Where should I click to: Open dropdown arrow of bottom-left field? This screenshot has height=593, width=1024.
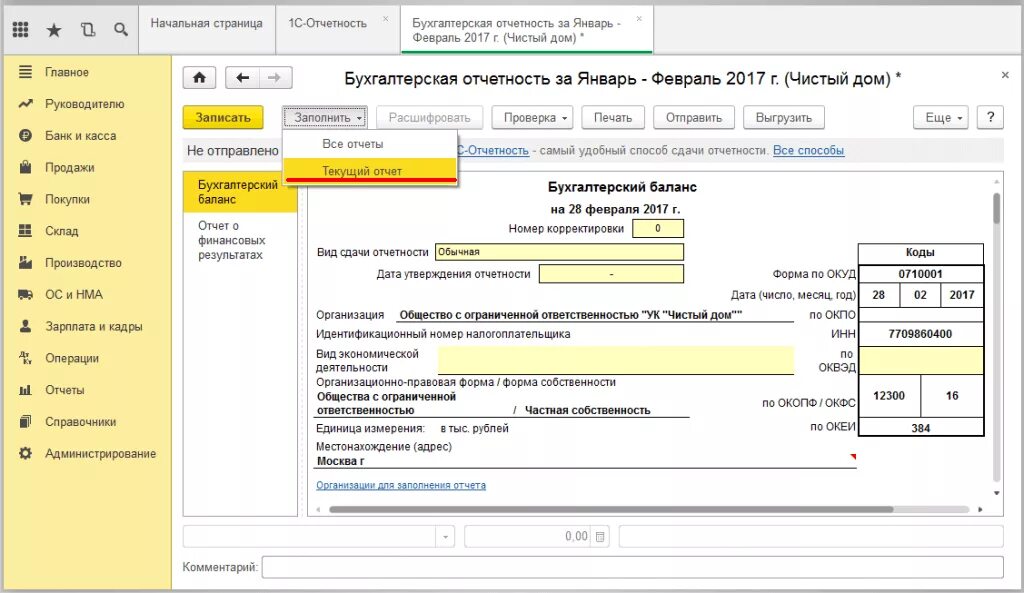click(445, 537)
